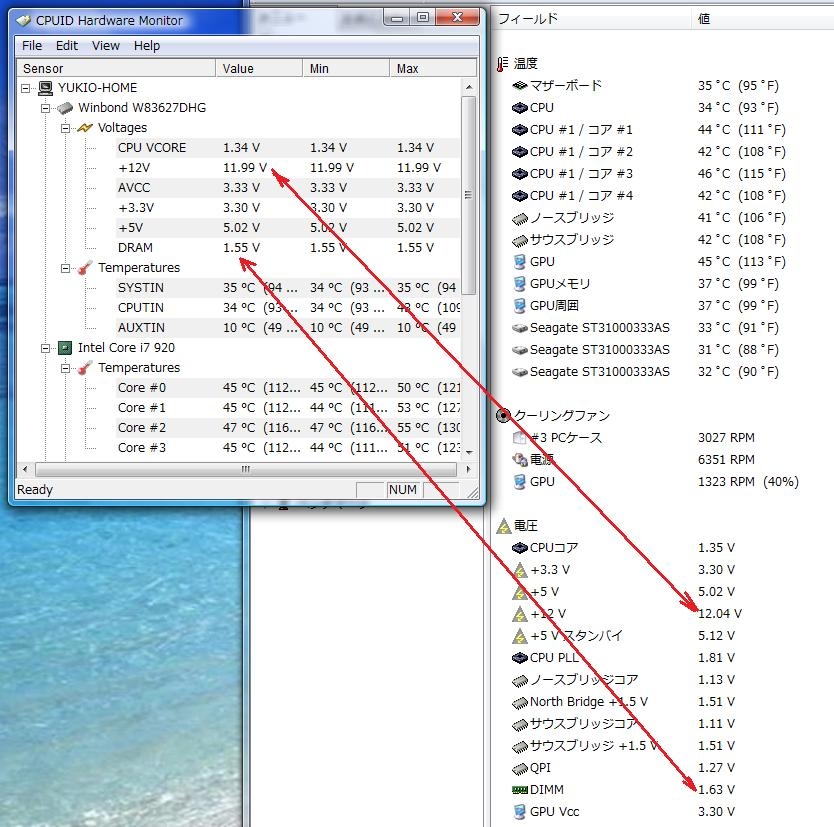This screenshot has width=834, height=827.
Task: Collapse the Intel Core i7 920 node
Action: tap(46, 348)
